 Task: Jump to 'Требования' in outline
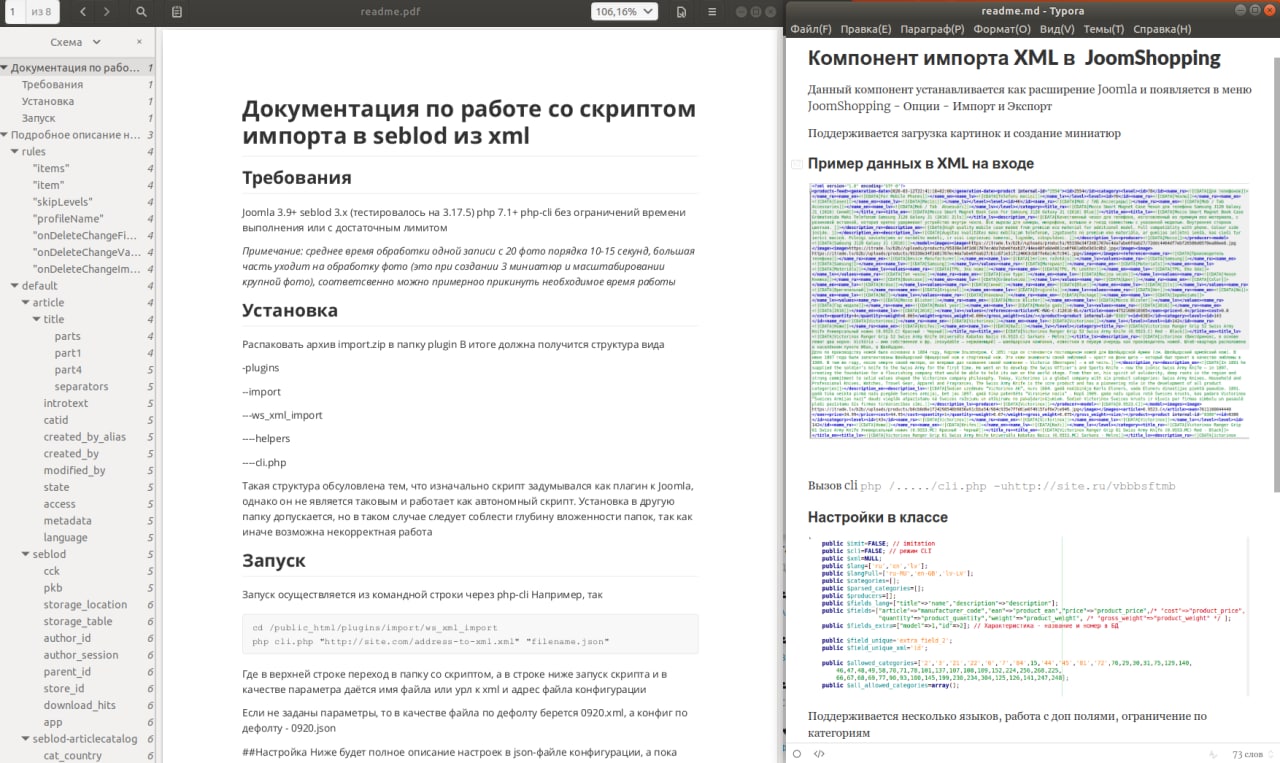[52, 85]
